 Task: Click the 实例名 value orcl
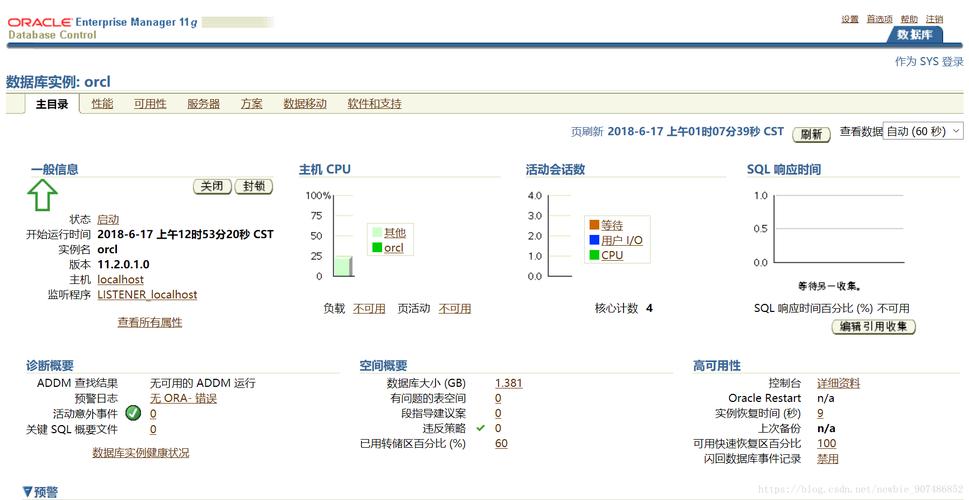[108, 250]
